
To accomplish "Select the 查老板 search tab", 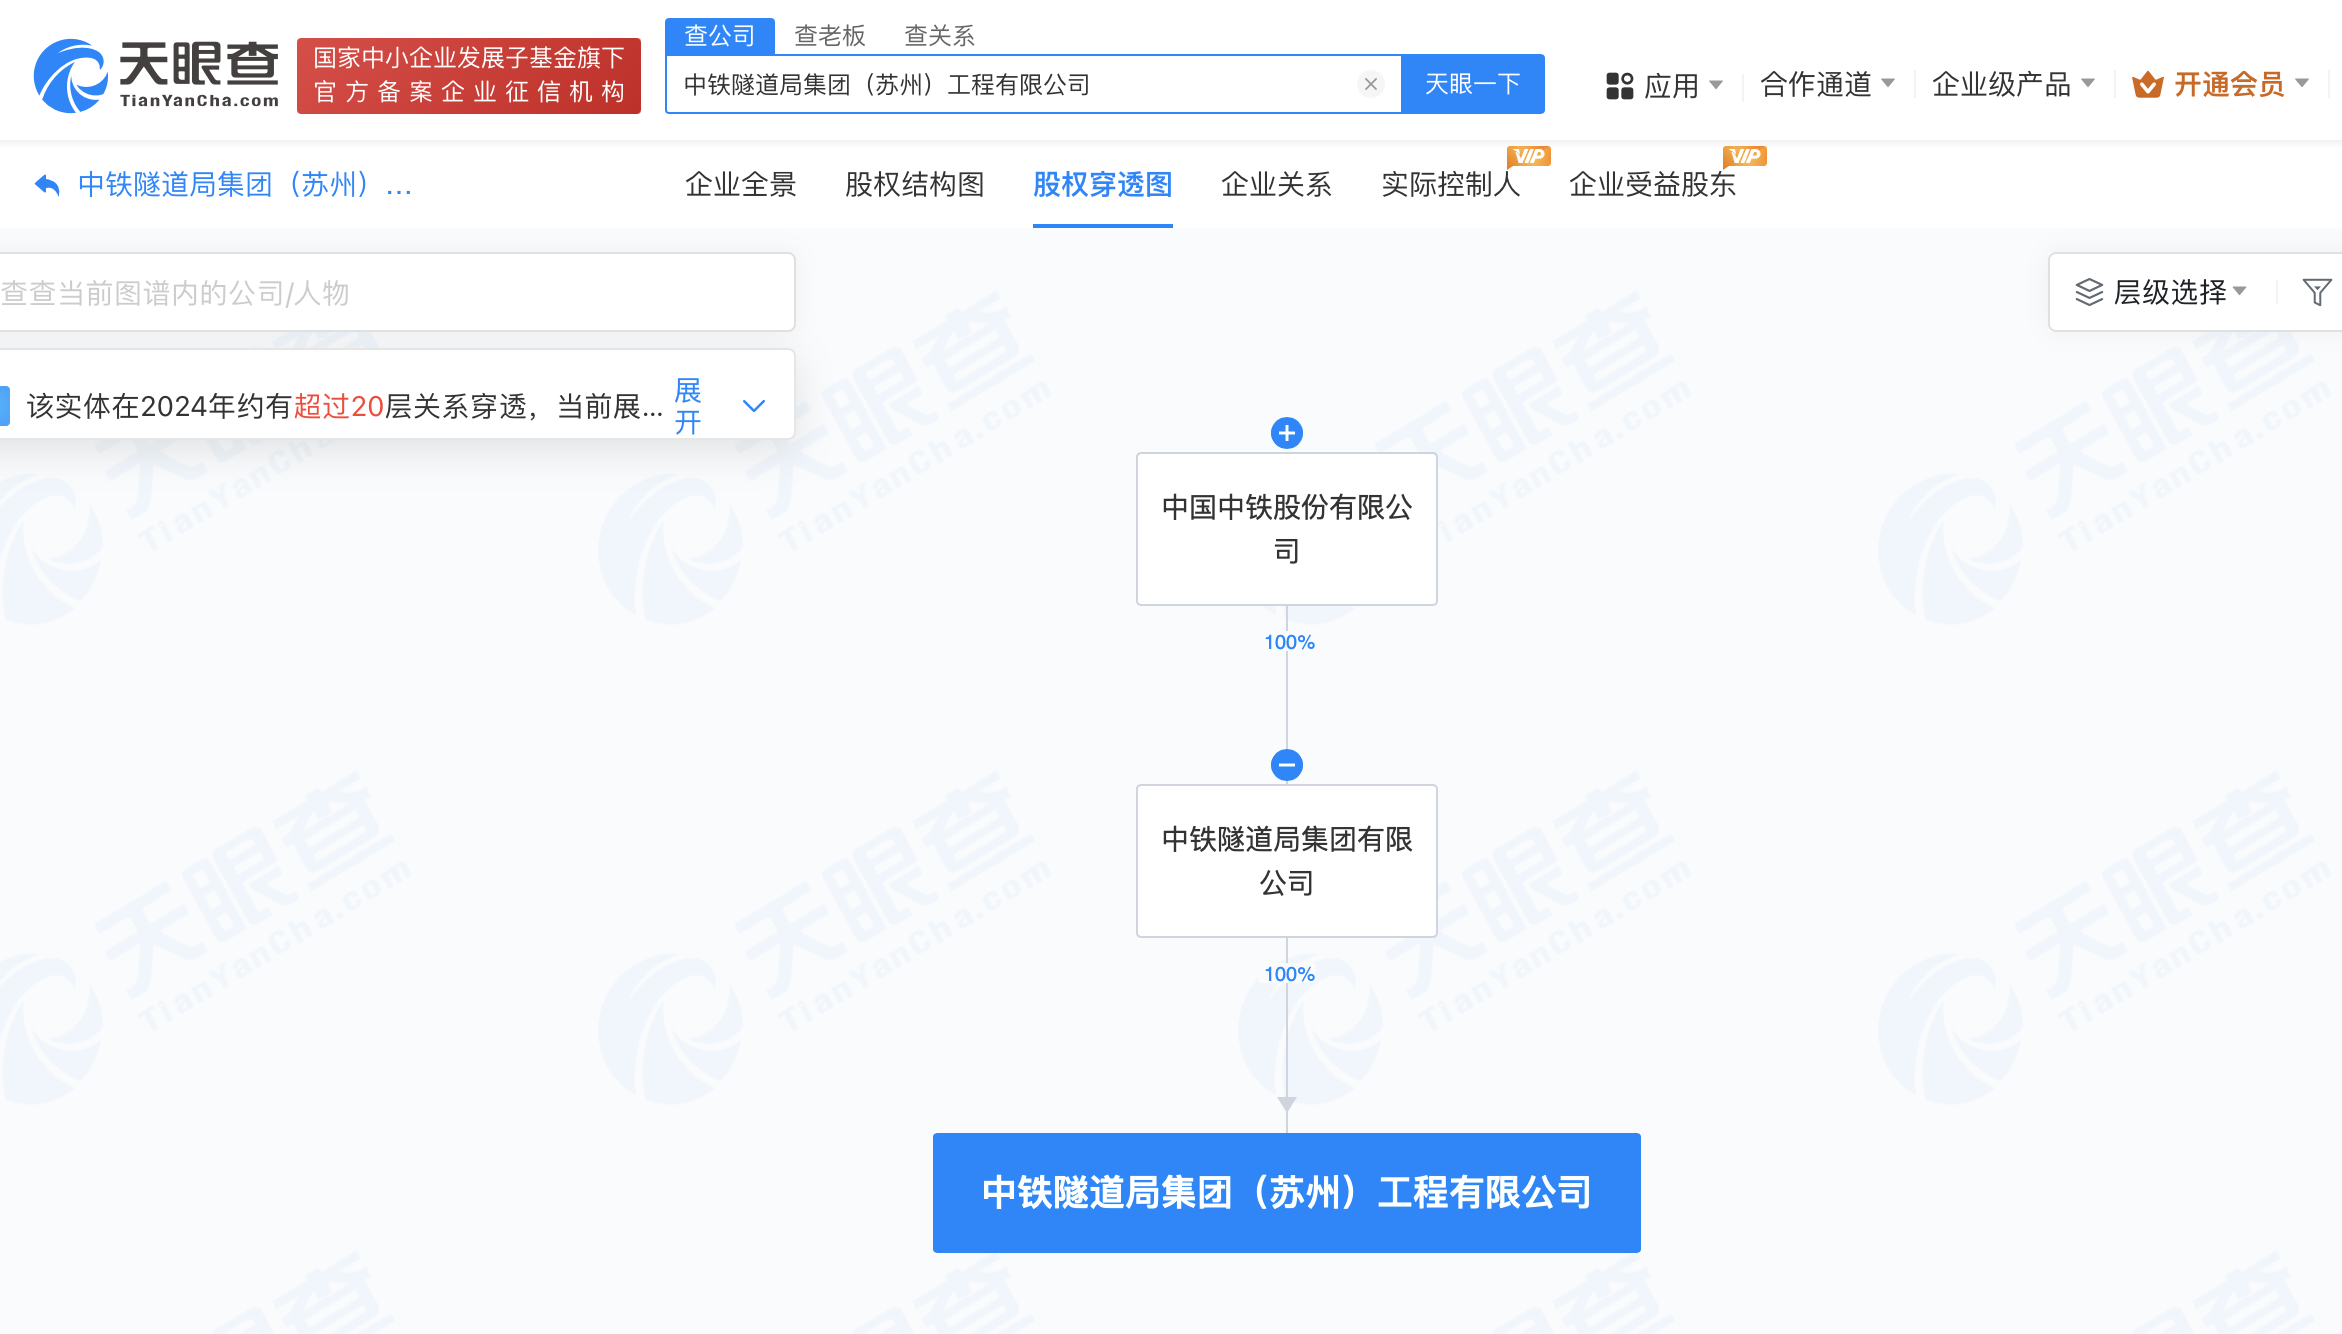I will pyautogui.click(x=829, y=36).
